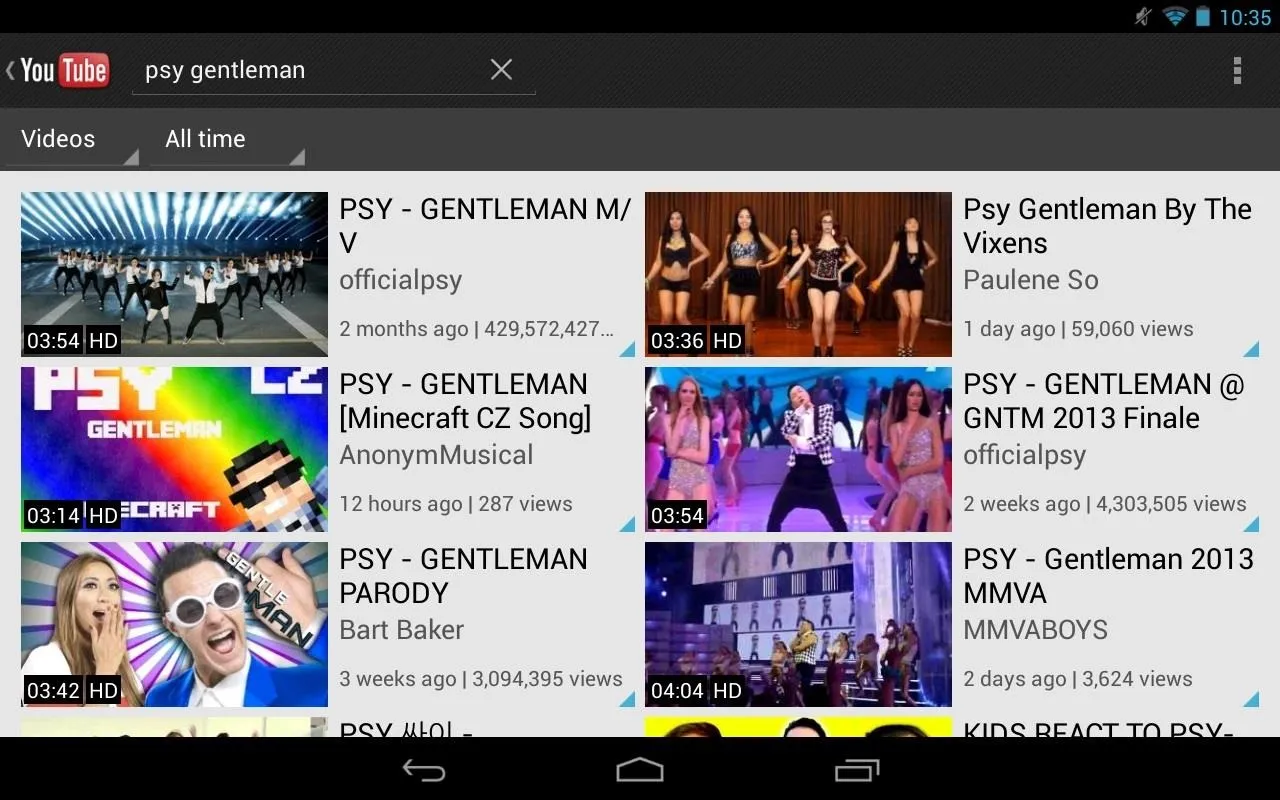Screen dimensions: 1280x800
Task: Expand context arrow on GNTM 2013 Finale item
Action: (x=1251, y=524)
